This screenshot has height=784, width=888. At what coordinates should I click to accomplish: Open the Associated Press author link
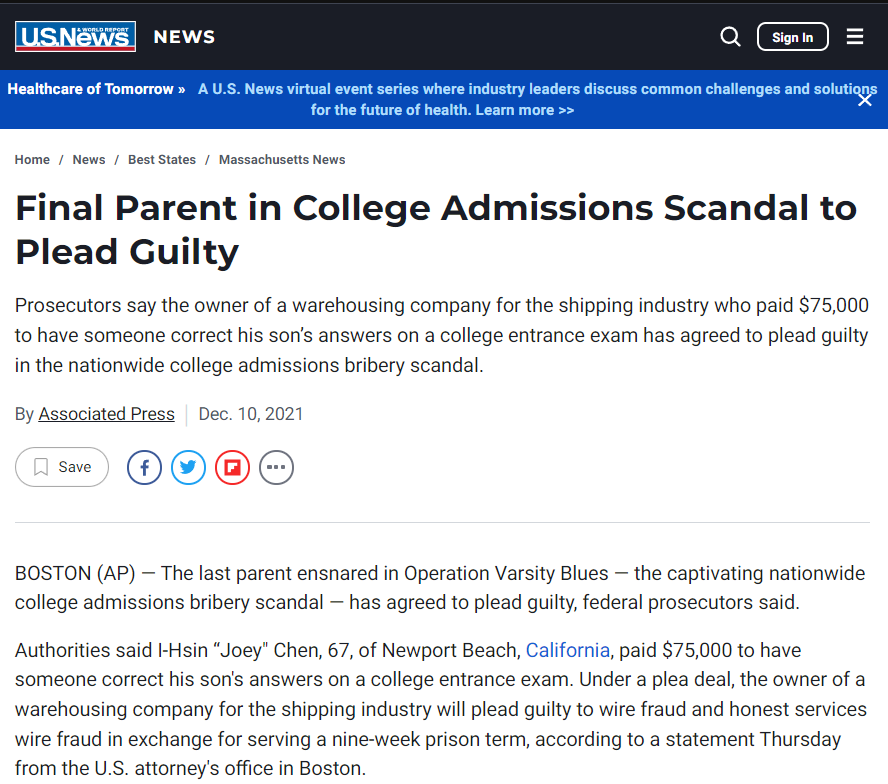click(x=106, y=414)
